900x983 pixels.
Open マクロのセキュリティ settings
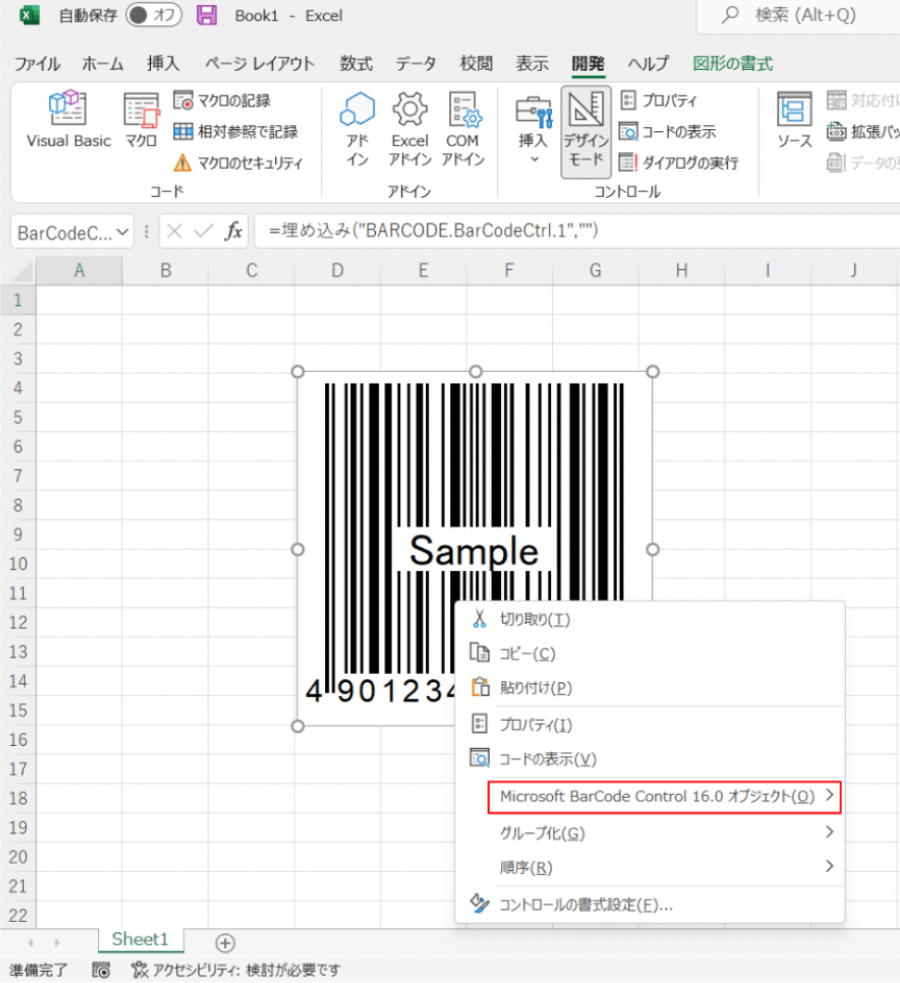238,163
